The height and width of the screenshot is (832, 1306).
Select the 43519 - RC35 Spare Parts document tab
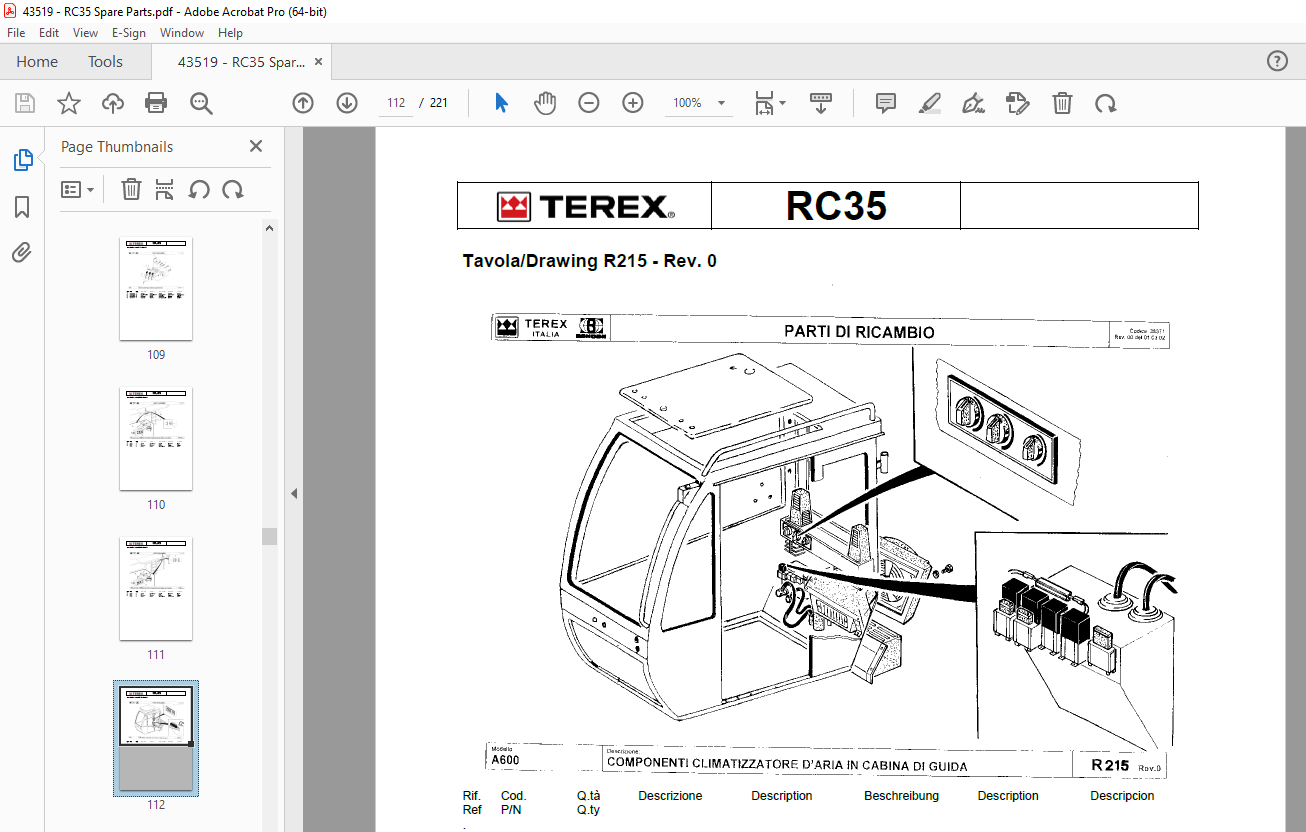pyautogui.click(x=241, y=61)
